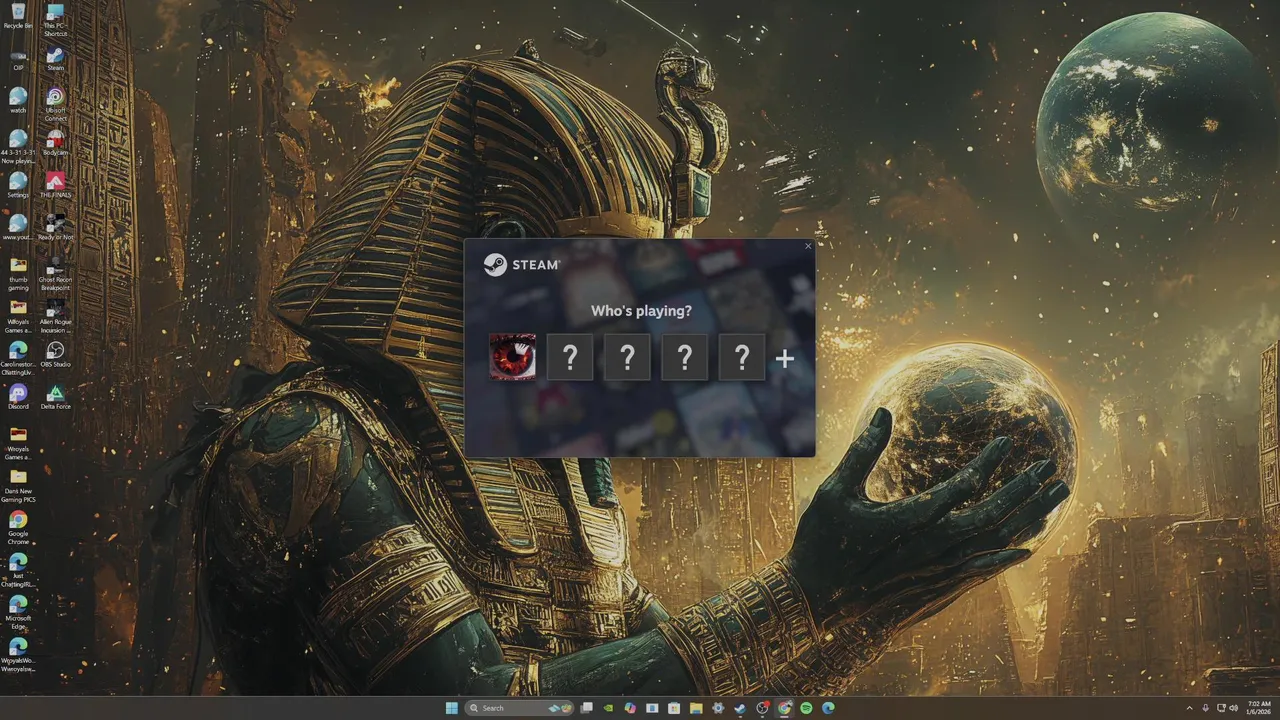Click the taskbar Search box
Viewport: 1280px width, 720px height.
(x=519, y=708)
